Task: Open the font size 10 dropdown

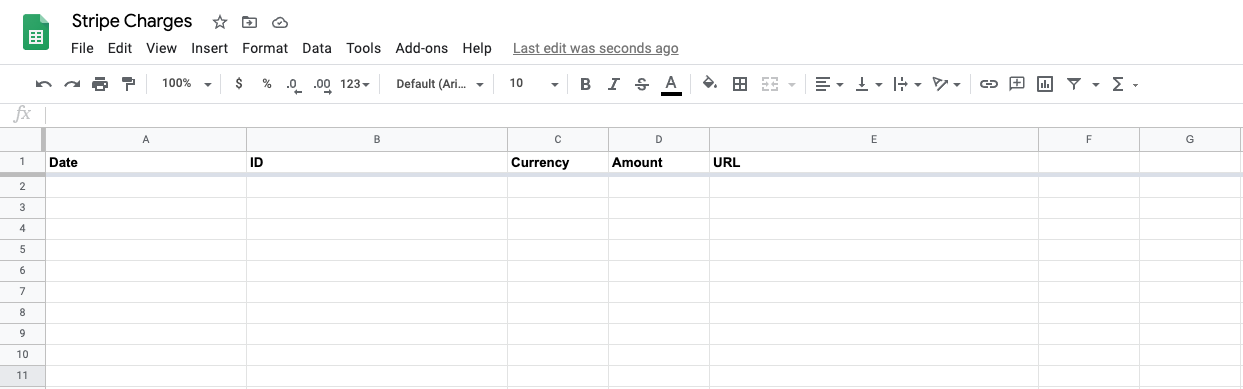Action: coord(534,84)
